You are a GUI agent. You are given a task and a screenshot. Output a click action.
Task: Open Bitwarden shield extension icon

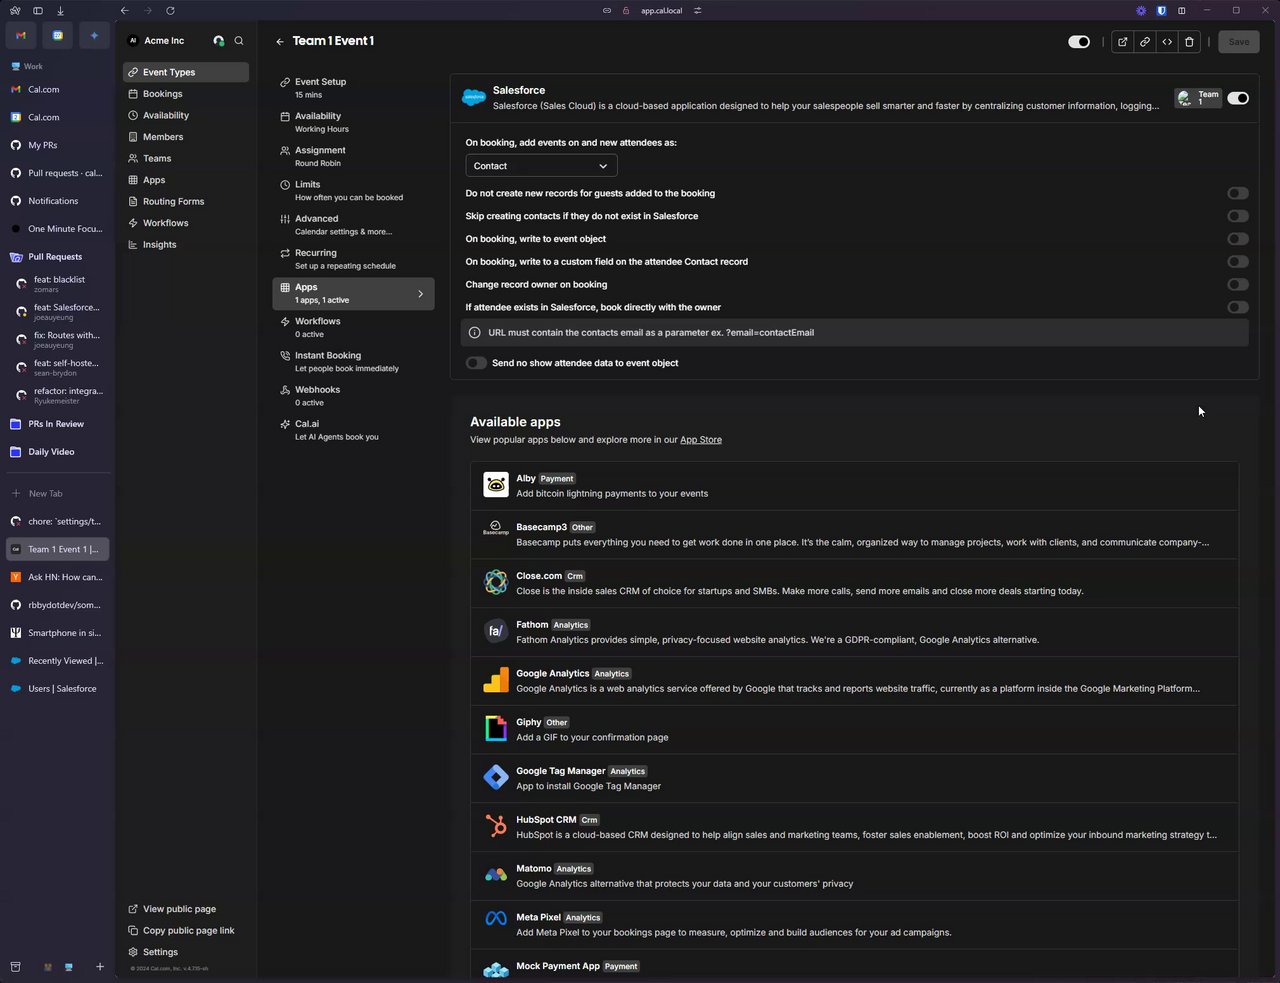[1161, 10]
